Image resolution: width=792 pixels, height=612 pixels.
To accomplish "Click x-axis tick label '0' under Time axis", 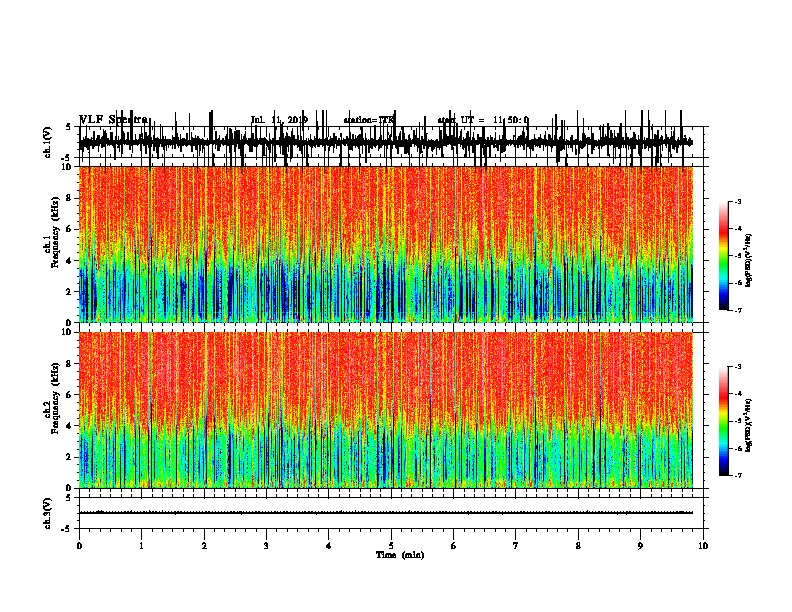I will [79, 545].
